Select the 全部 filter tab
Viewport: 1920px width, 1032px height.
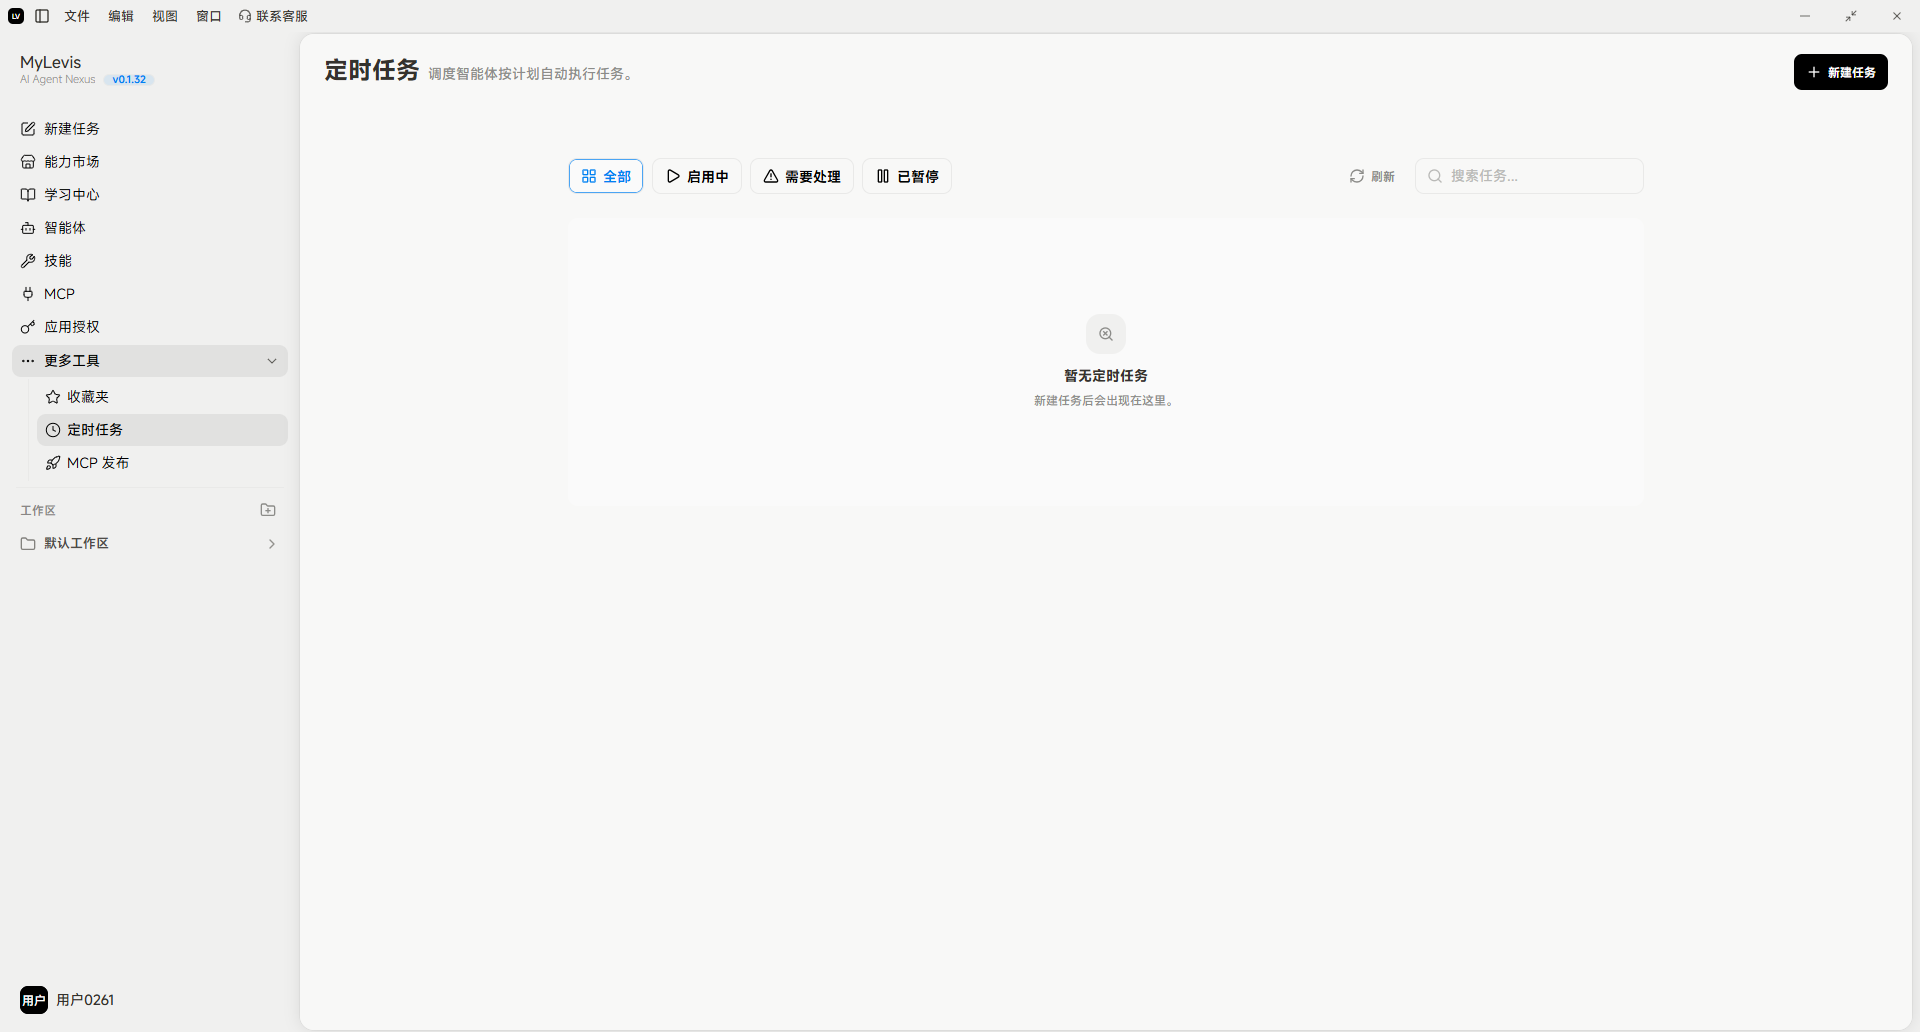[606, 176]
